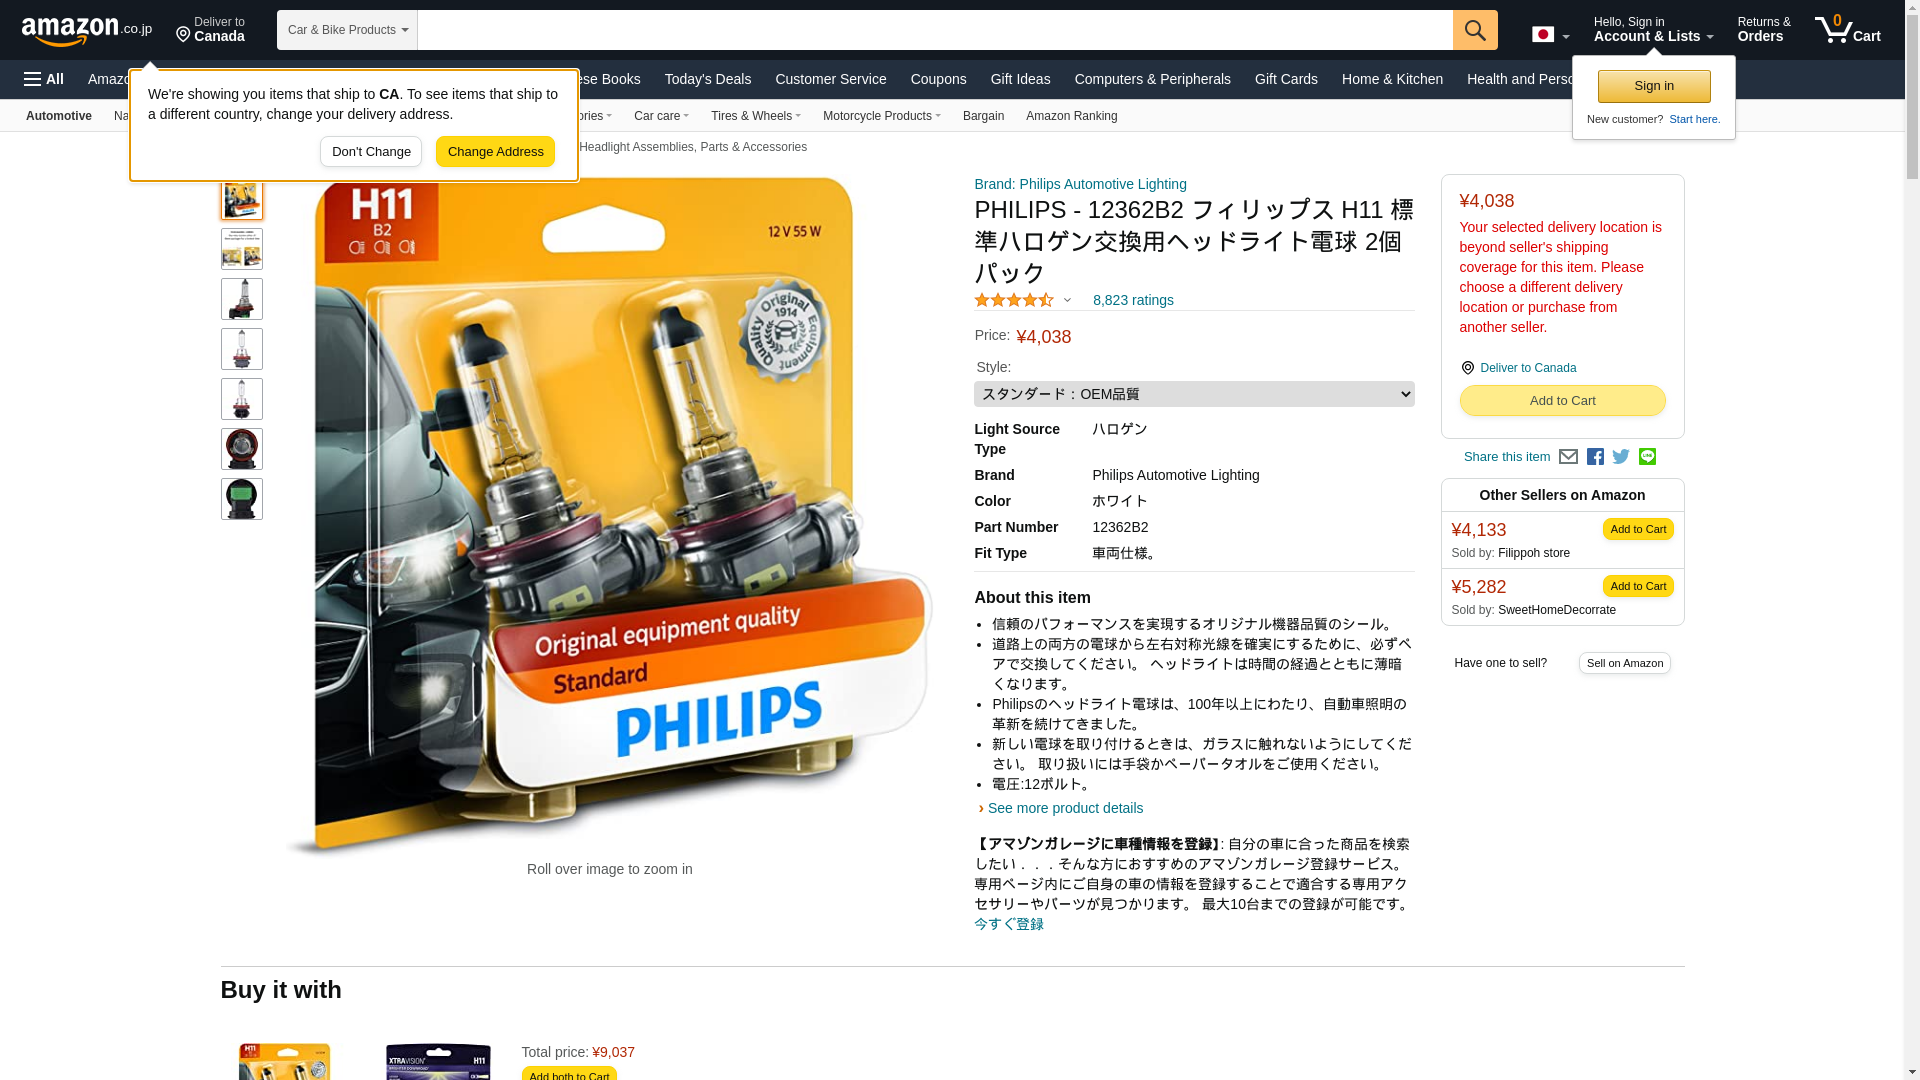Open the All hamburger menu
Image resolution: width=1920 pixels, height=1080 pixels.
click(x=44, y=79)
